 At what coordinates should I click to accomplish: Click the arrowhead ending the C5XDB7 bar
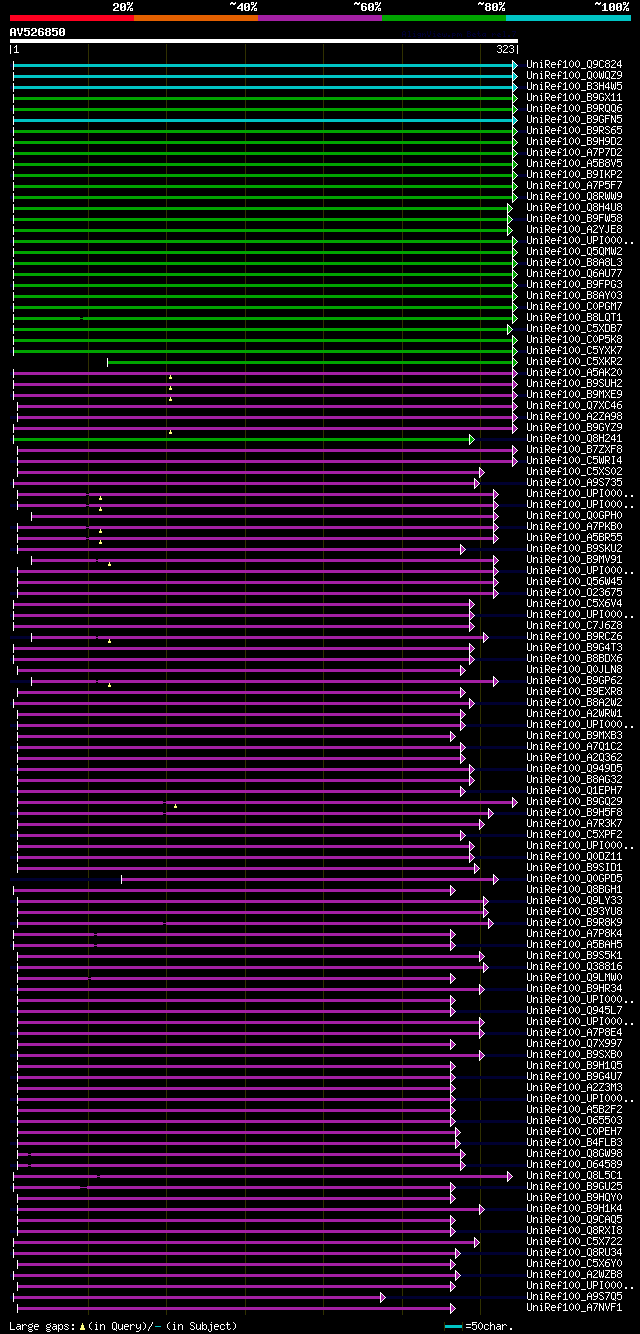coord(509,328)
